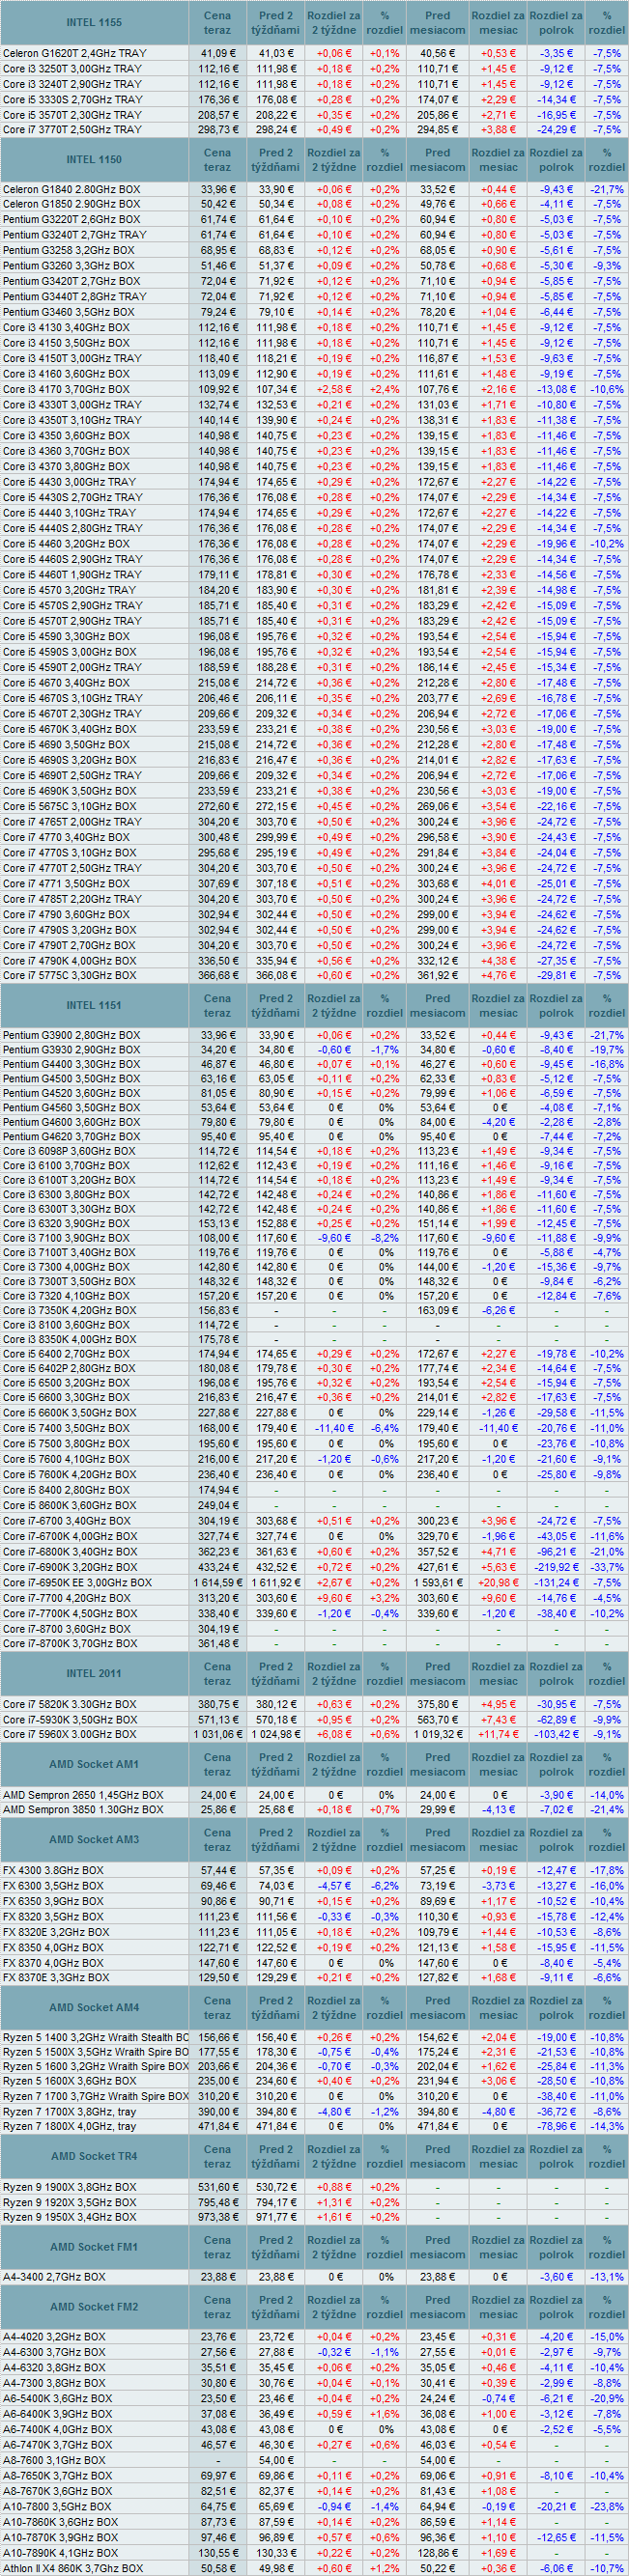Click Pred 2 týždňami header in AMD Socket FM1 section
This screenshot has height=2576, width=629.
(x=275, y=2247)
